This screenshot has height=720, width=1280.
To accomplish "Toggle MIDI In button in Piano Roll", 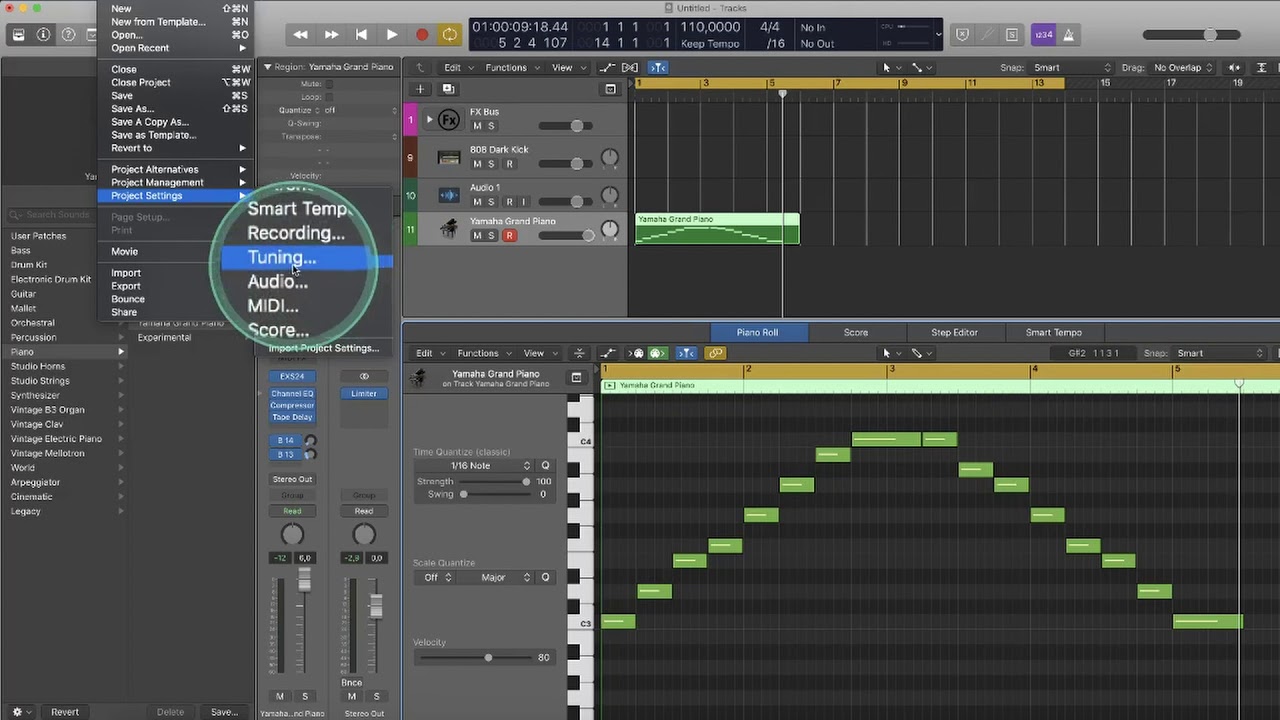I will (x=637, y=353).
